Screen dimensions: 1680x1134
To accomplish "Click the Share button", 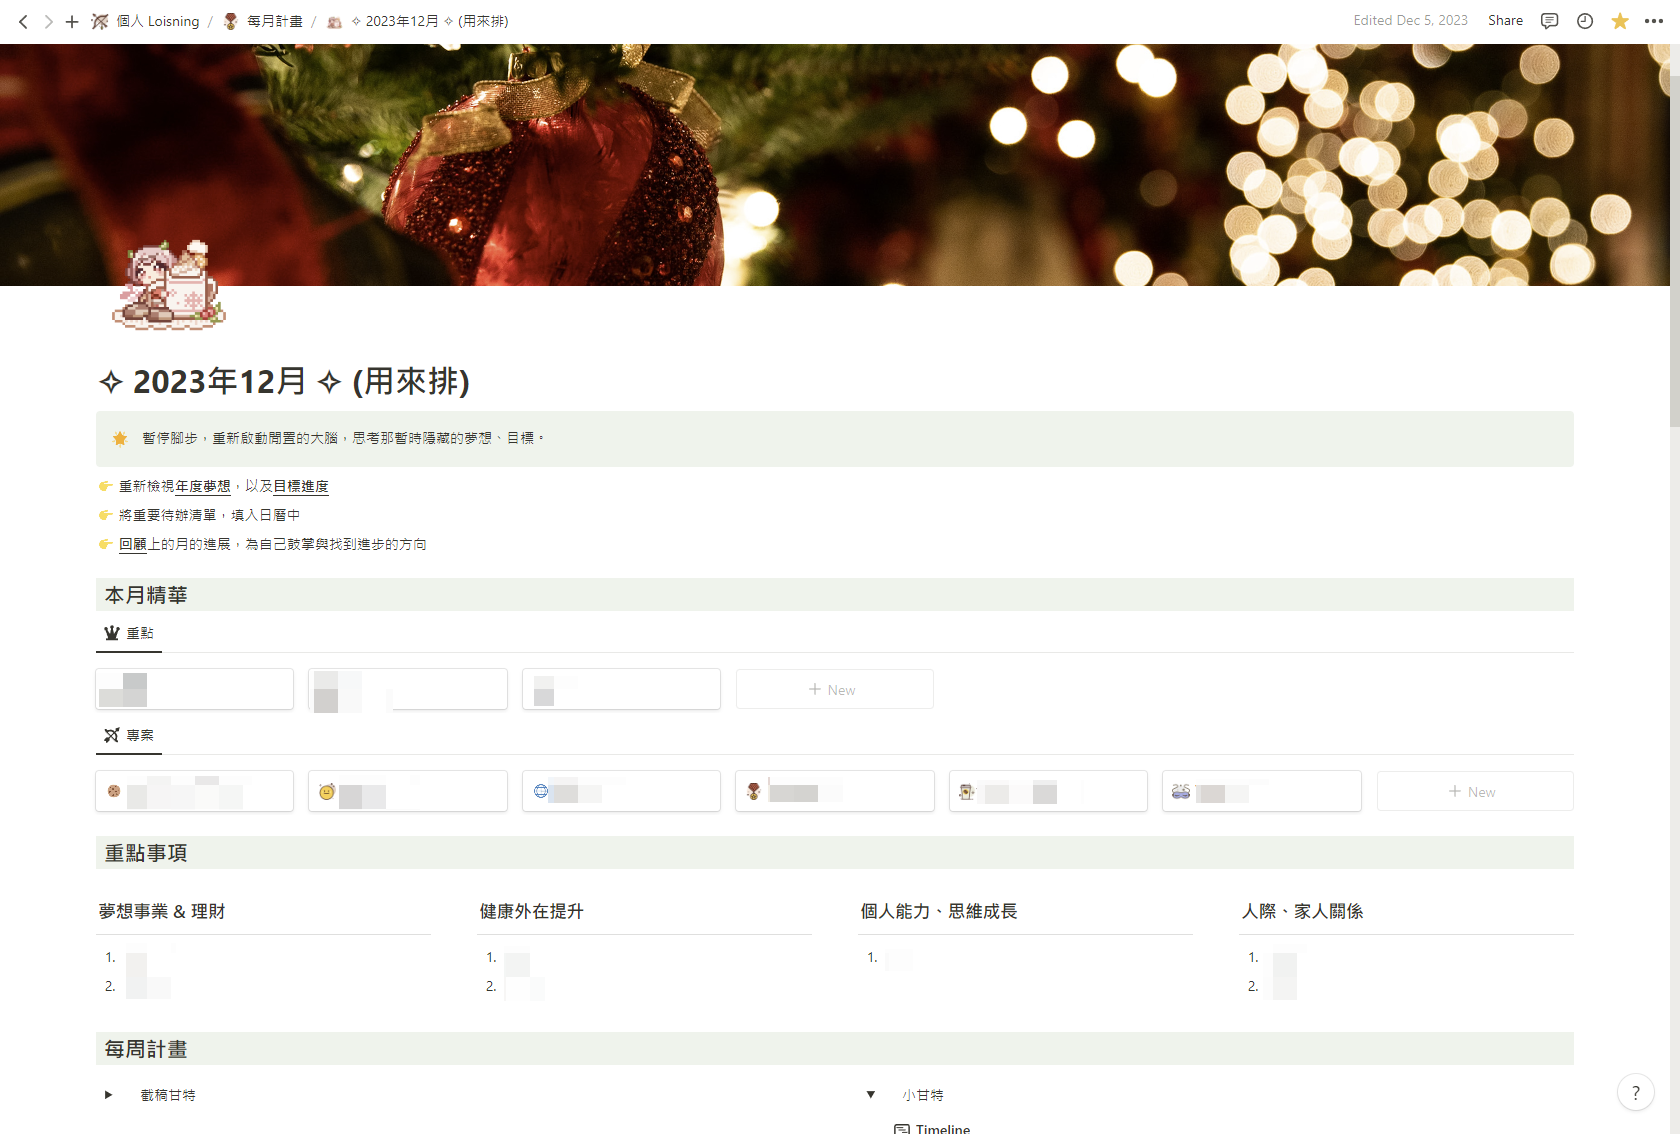I will point(1505,21).
